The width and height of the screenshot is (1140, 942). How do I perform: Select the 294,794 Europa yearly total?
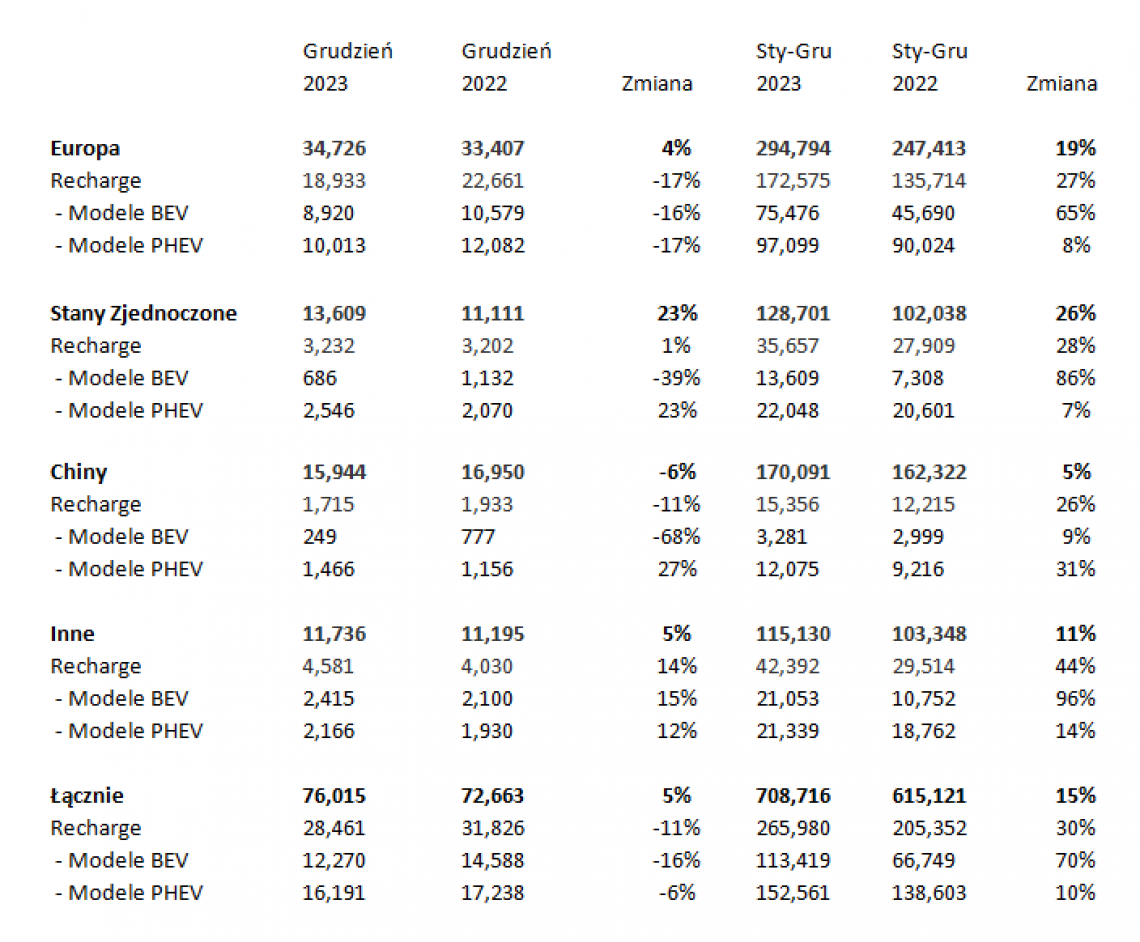tap(793, 148)
